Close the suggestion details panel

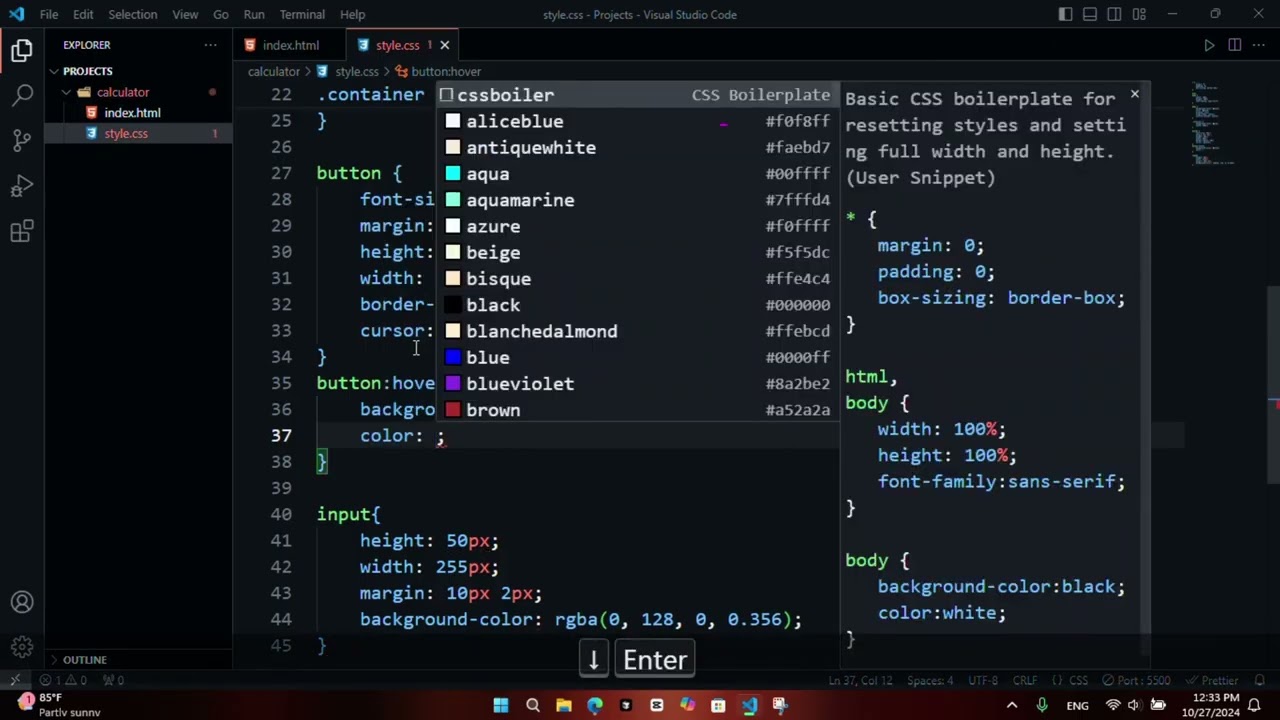[1134, 94]
